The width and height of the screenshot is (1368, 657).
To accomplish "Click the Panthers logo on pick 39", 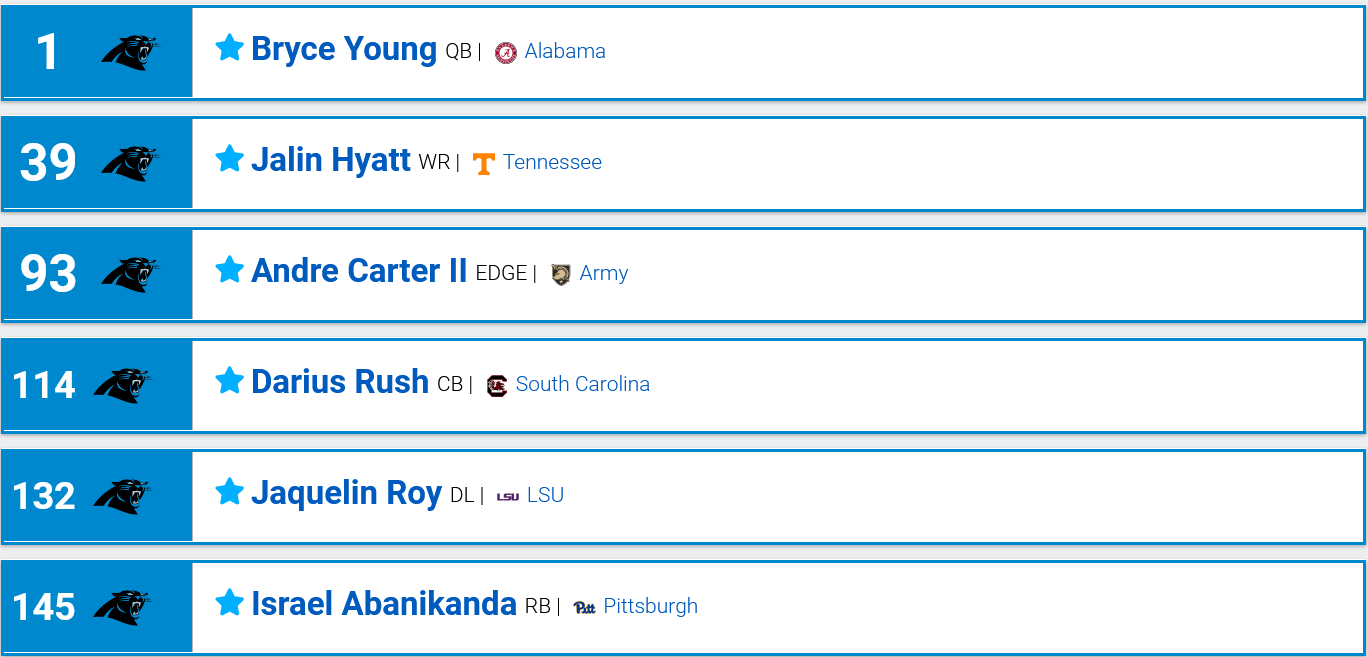I will (x=130, y=163).
